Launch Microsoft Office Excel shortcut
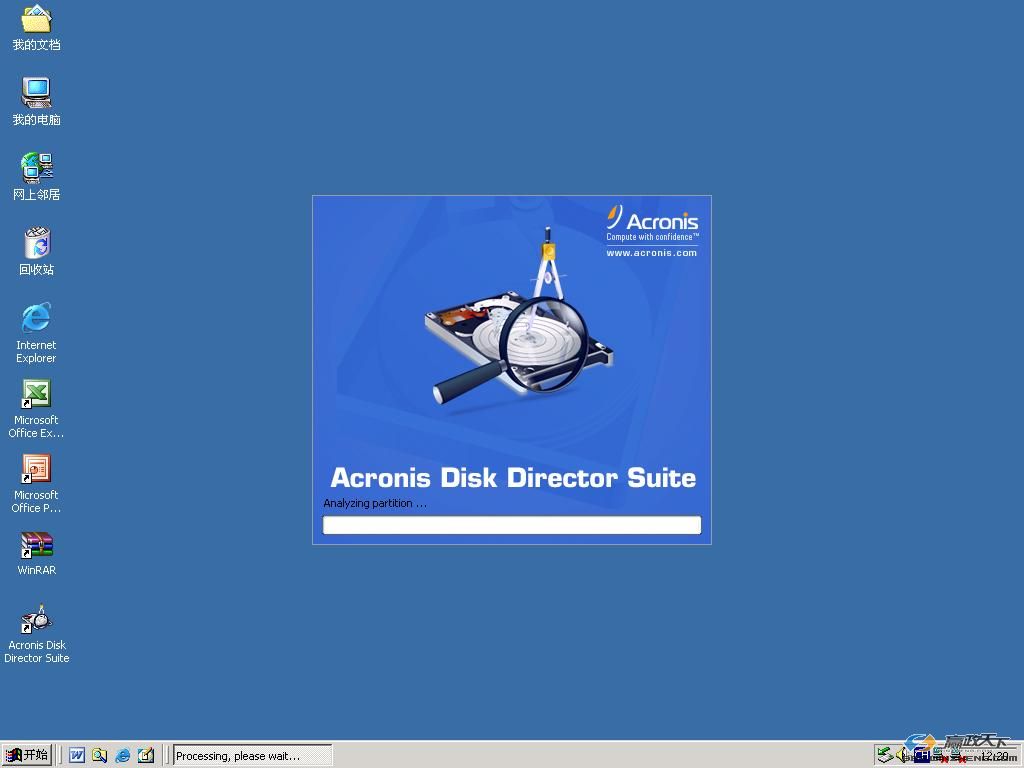Viewport: 1024px width, 768px height. point(37,395)
